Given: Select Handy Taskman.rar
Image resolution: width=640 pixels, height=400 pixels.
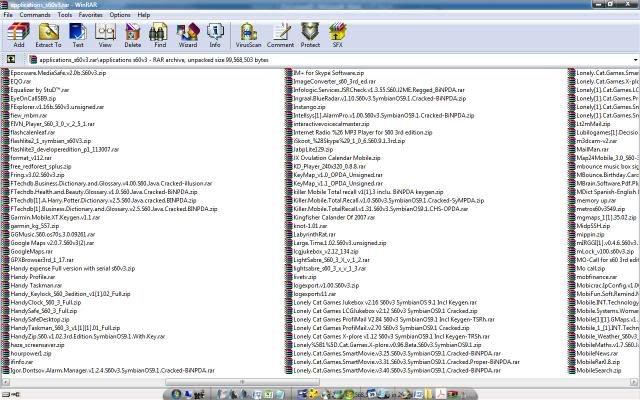Looking at the screenshot, I should [36, 285].
